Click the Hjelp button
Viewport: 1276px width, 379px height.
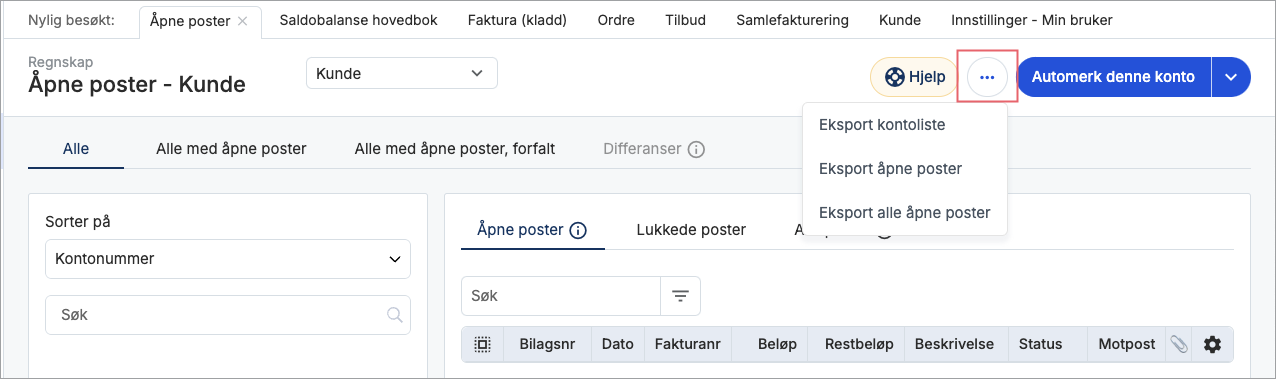tap(914, 77)
